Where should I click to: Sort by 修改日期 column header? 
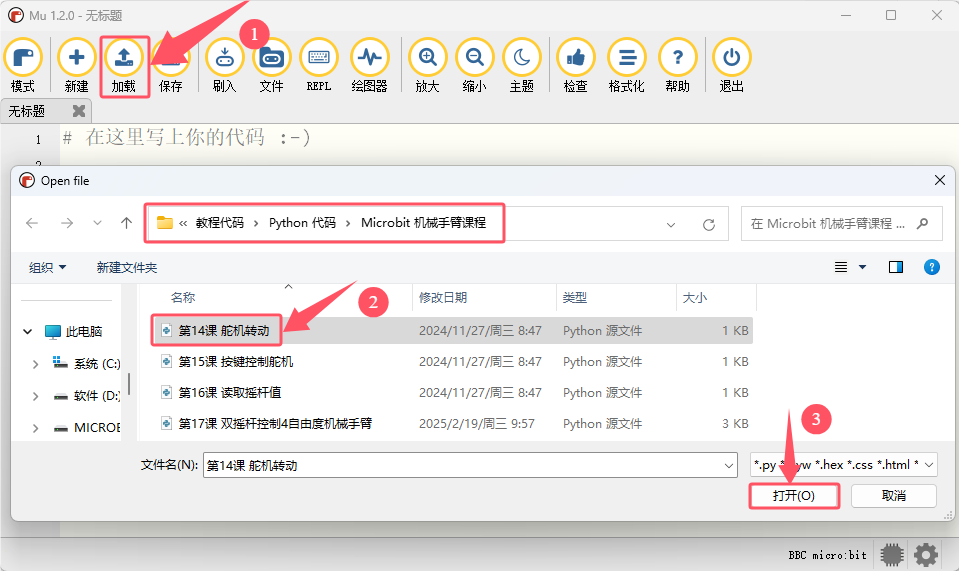[443, 298]
